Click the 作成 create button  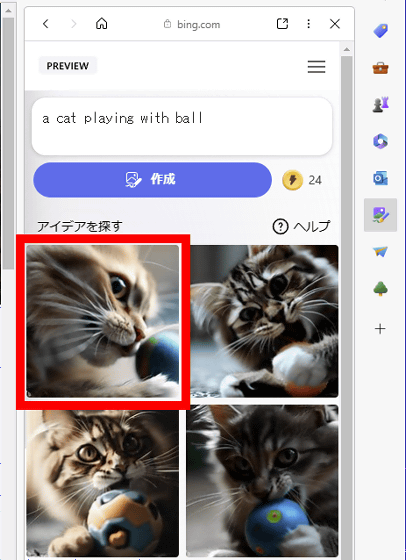(152, 180)
